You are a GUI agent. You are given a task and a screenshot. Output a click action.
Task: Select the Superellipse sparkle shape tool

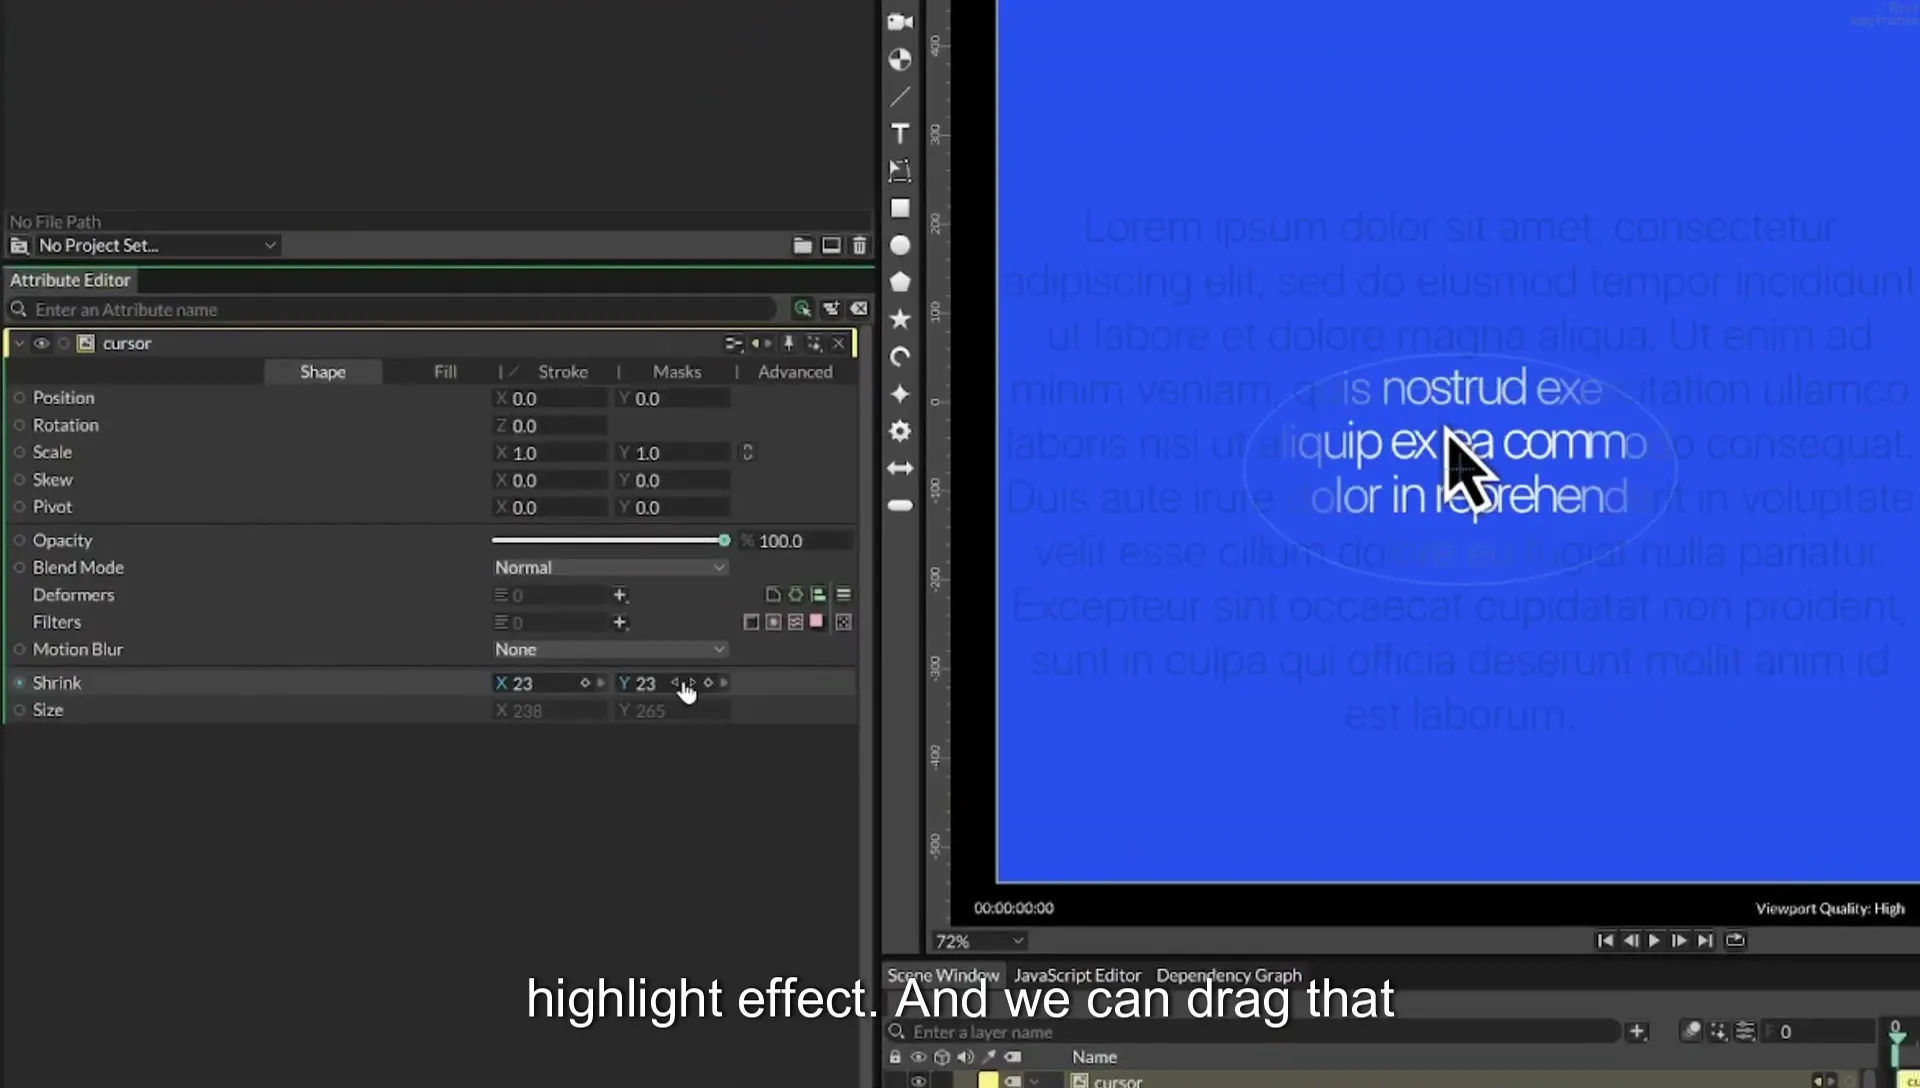click(900, 394)
